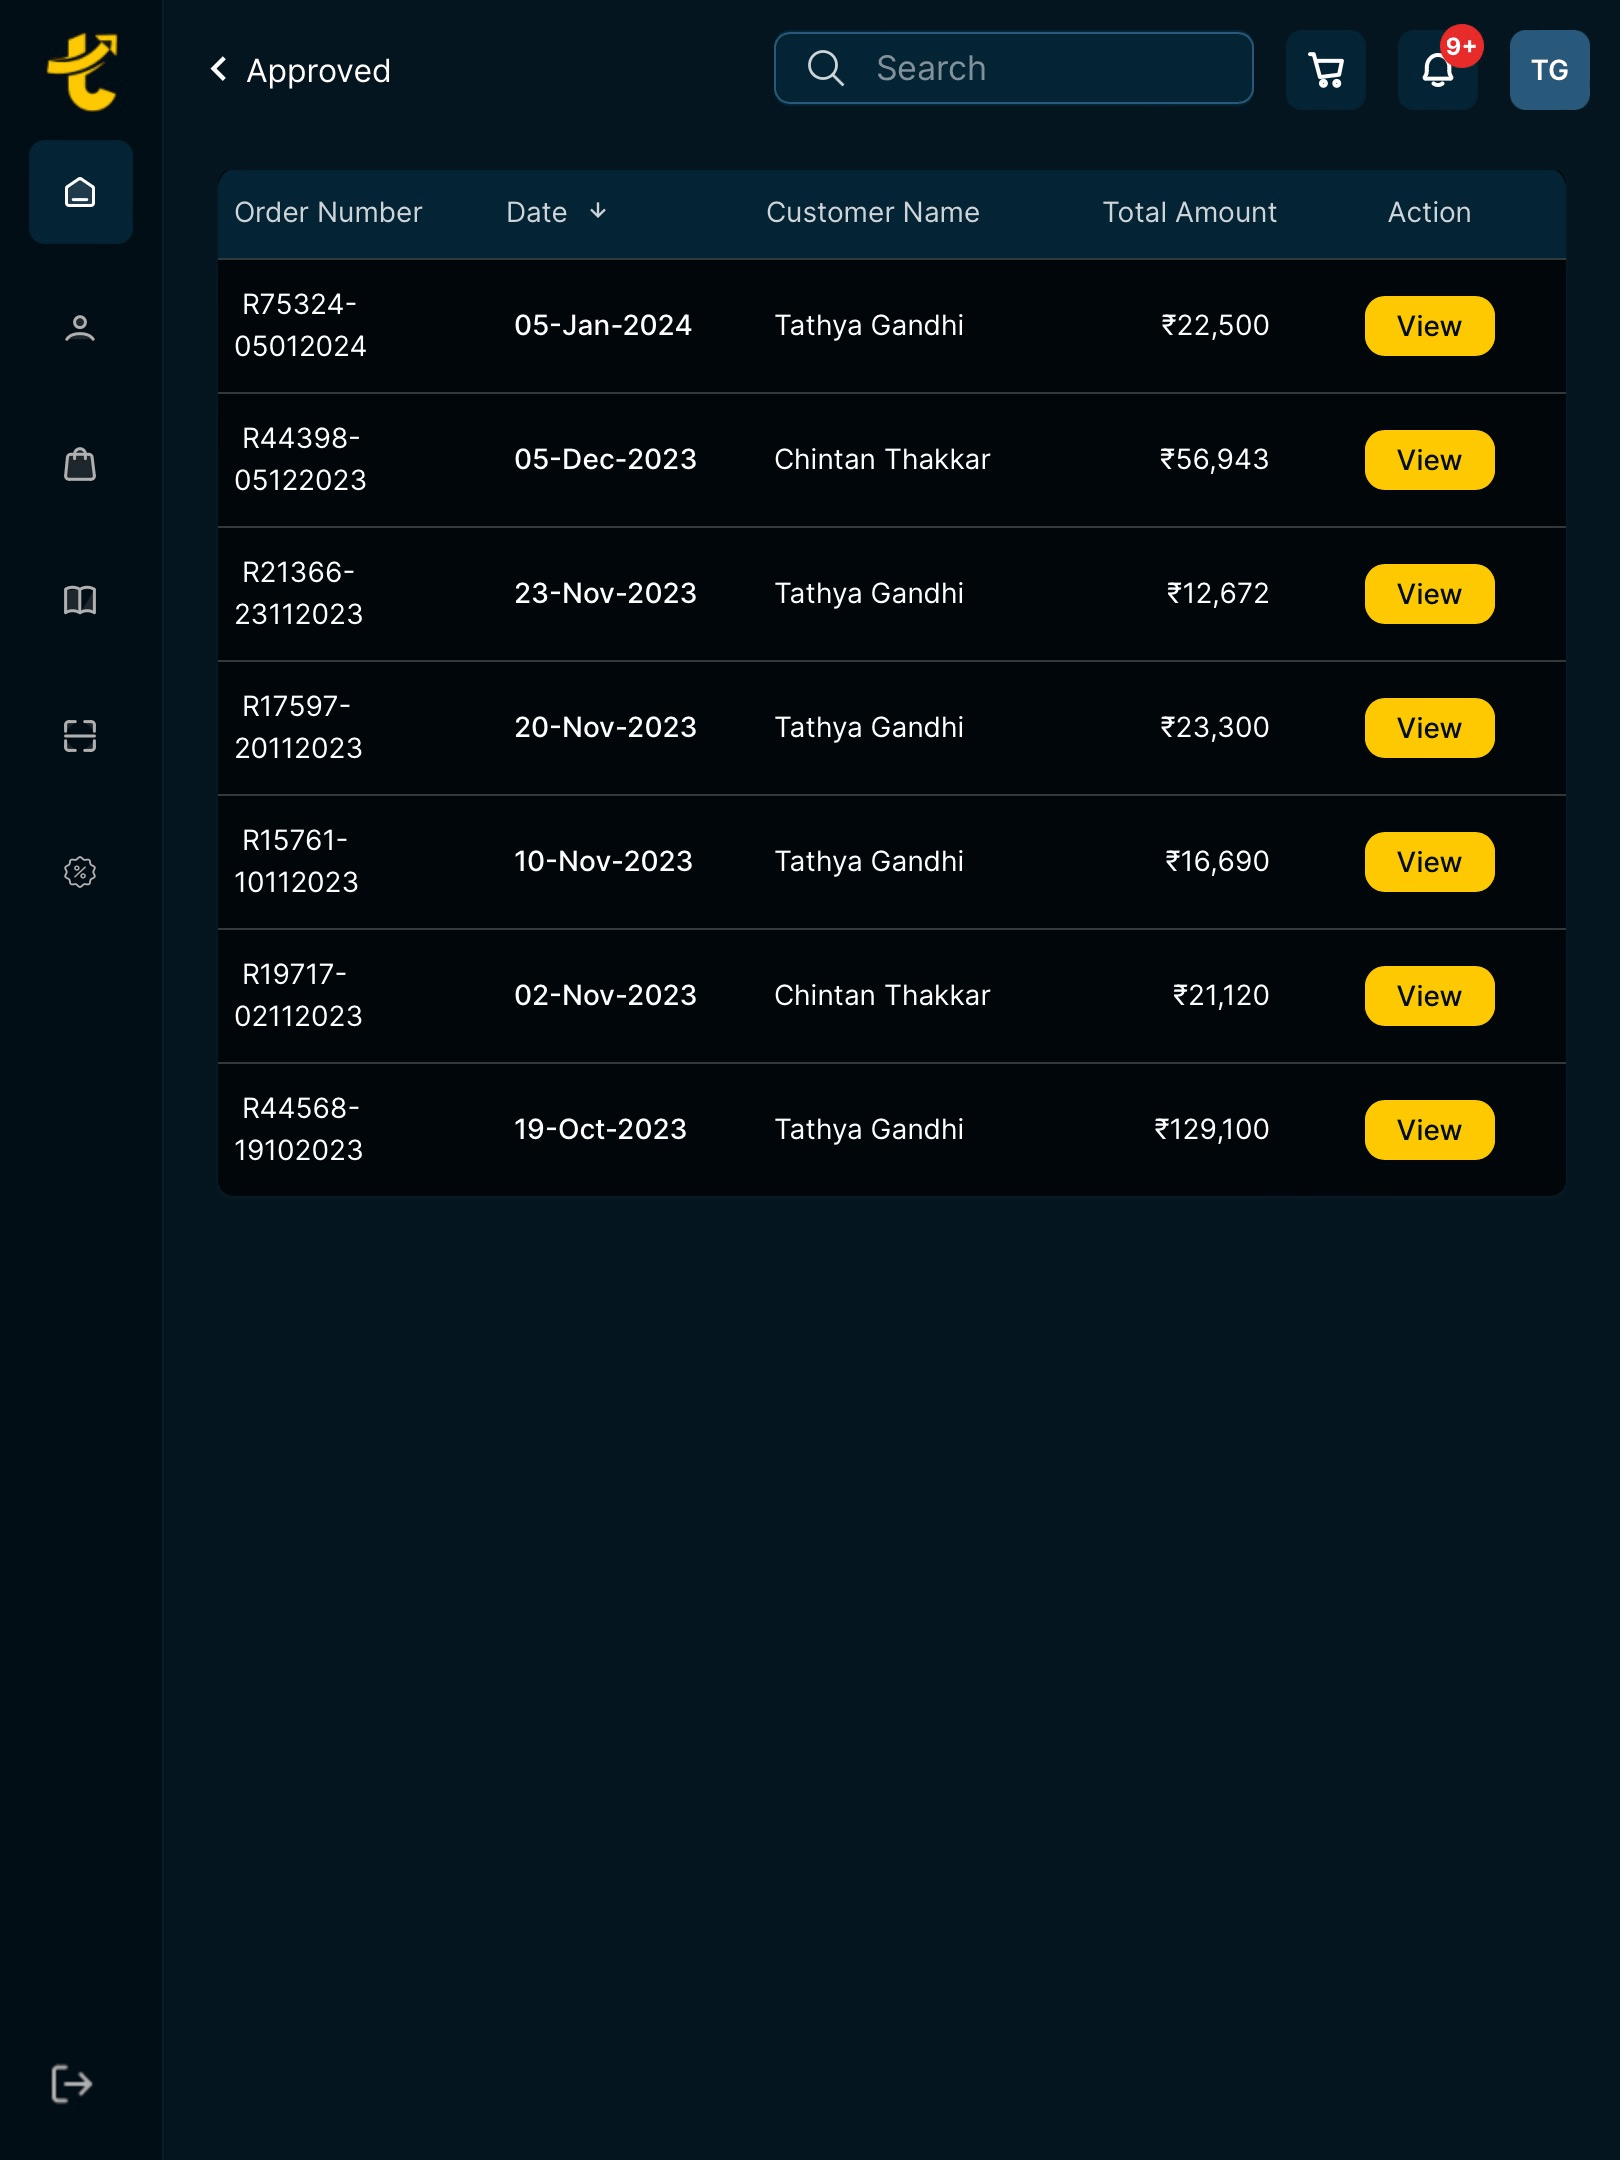Open the TG user avatar menu
Screen dimensions: 1620x2160
[1549, 70]
